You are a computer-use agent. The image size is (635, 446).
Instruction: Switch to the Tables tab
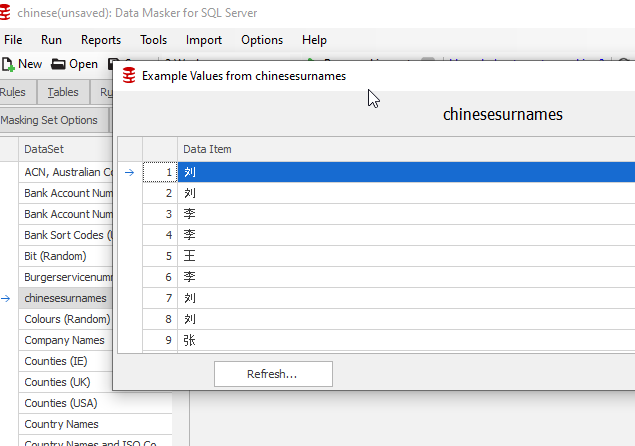click(x=63, y=92)
